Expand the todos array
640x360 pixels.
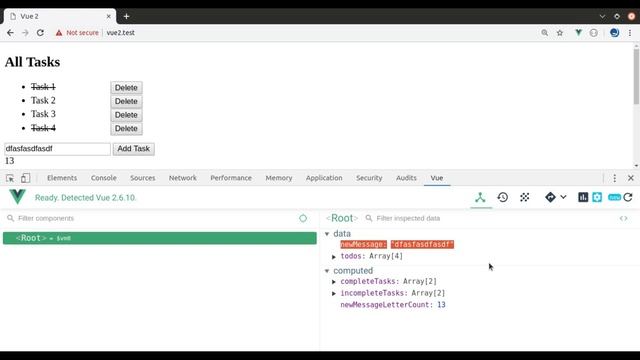click(x=334, y=257)
